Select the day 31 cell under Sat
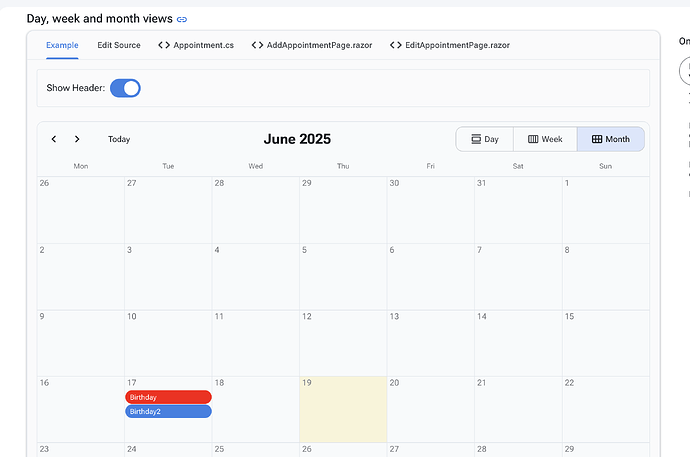The image size is (690, 457). [518, 210]
